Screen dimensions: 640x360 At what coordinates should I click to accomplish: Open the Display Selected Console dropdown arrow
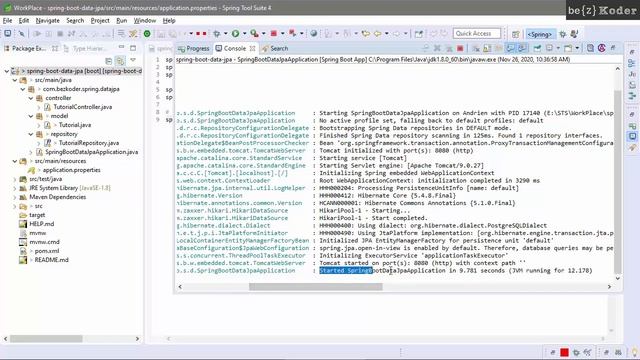point(558,48)
